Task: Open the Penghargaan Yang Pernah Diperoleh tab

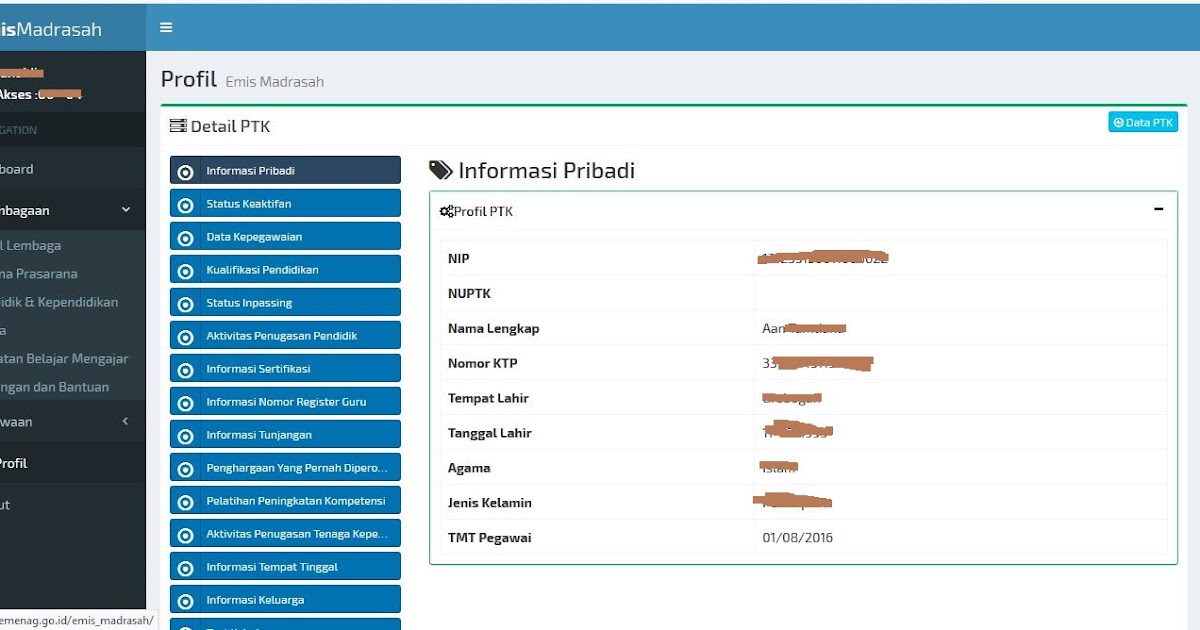Action: (x=285, y=468)
